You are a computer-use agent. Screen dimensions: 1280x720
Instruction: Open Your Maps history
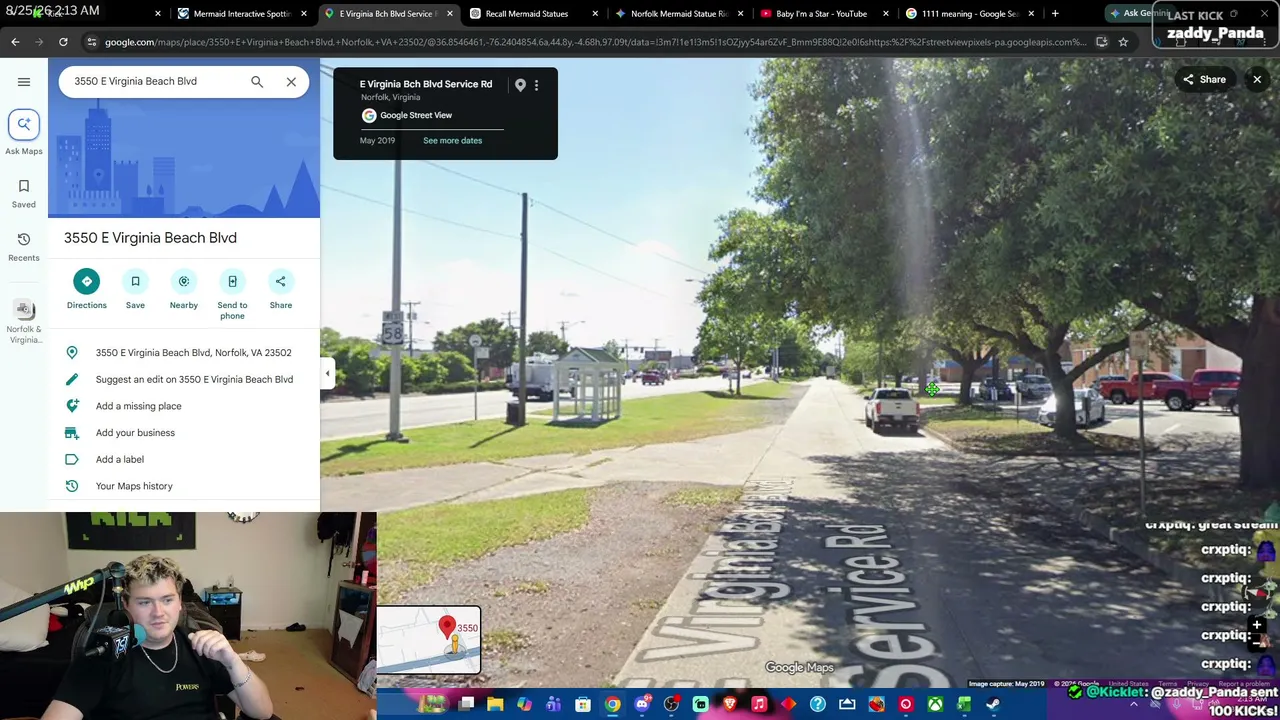tap(134, 486)
